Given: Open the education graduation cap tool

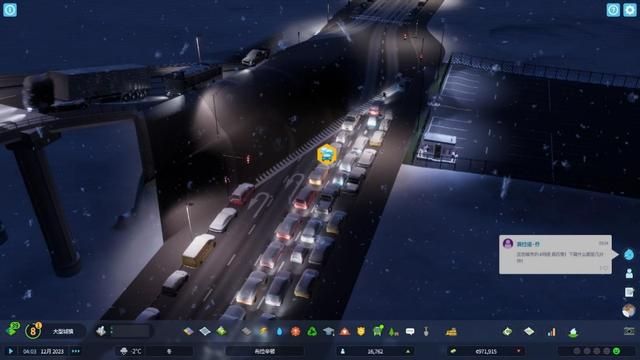Looking at the screenshot, I should (x=329, y=331).
